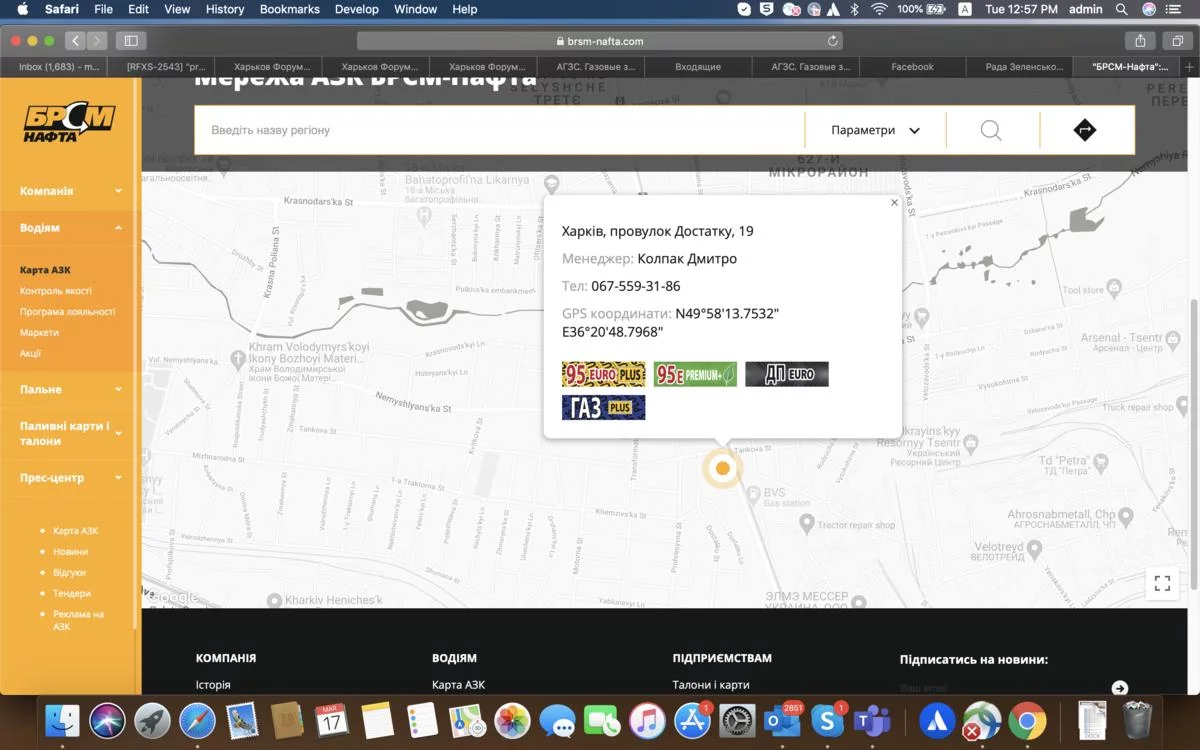The width and height of the screenshot is (1200, 750).
Task: Open Реклама на АЗК sidebar link
Action: [x=78, y=620]
